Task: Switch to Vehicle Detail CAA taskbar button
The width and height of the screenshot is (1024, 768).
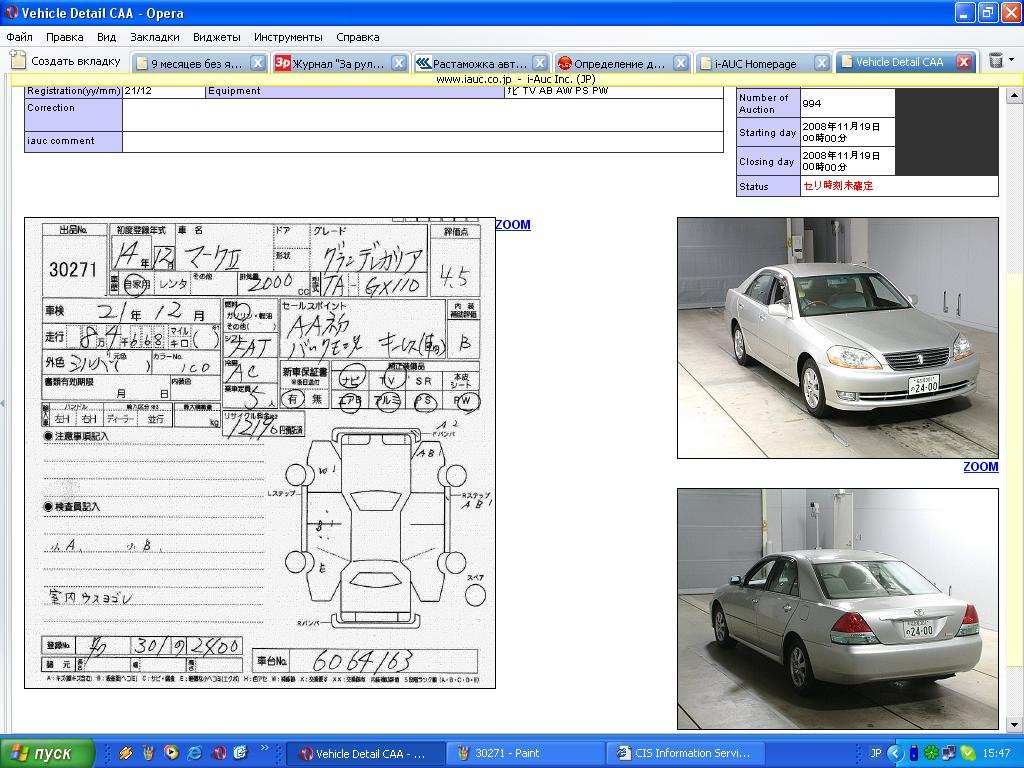Action: point(365,754)
